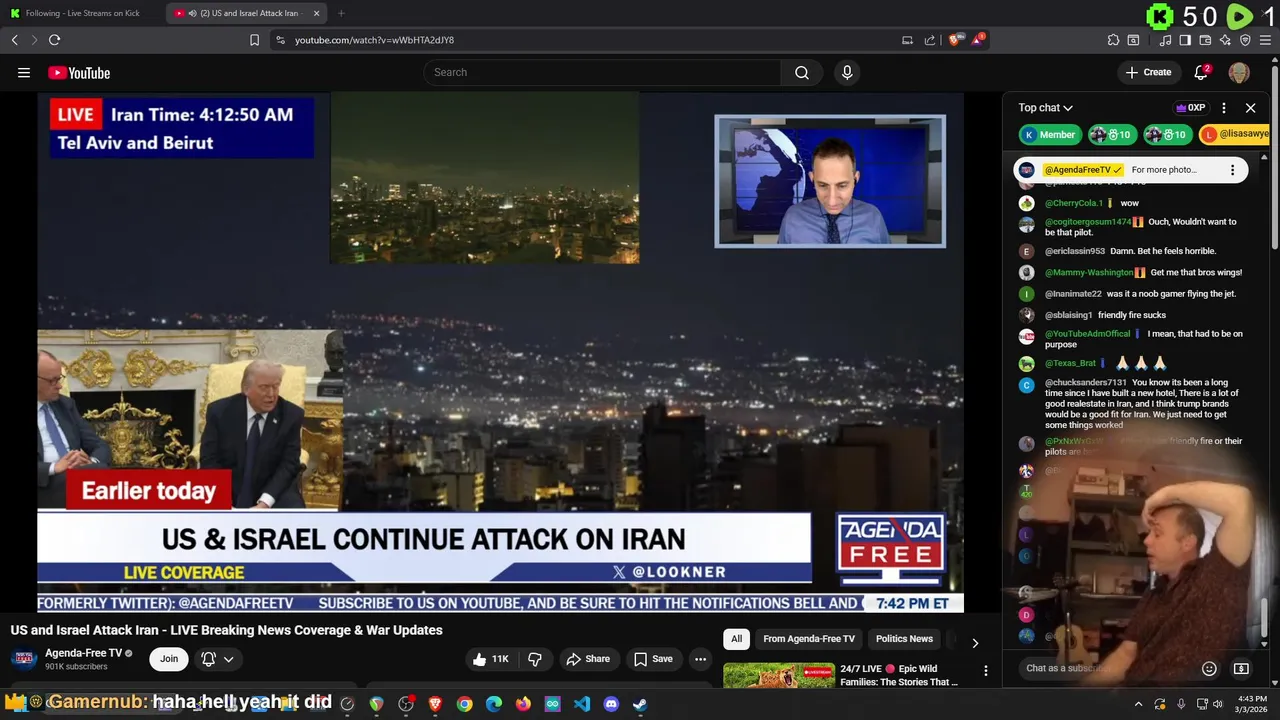Click the browser address bar URL
Image resolution: width=1280 pixels, height=720 pixels.
[374, 40]
